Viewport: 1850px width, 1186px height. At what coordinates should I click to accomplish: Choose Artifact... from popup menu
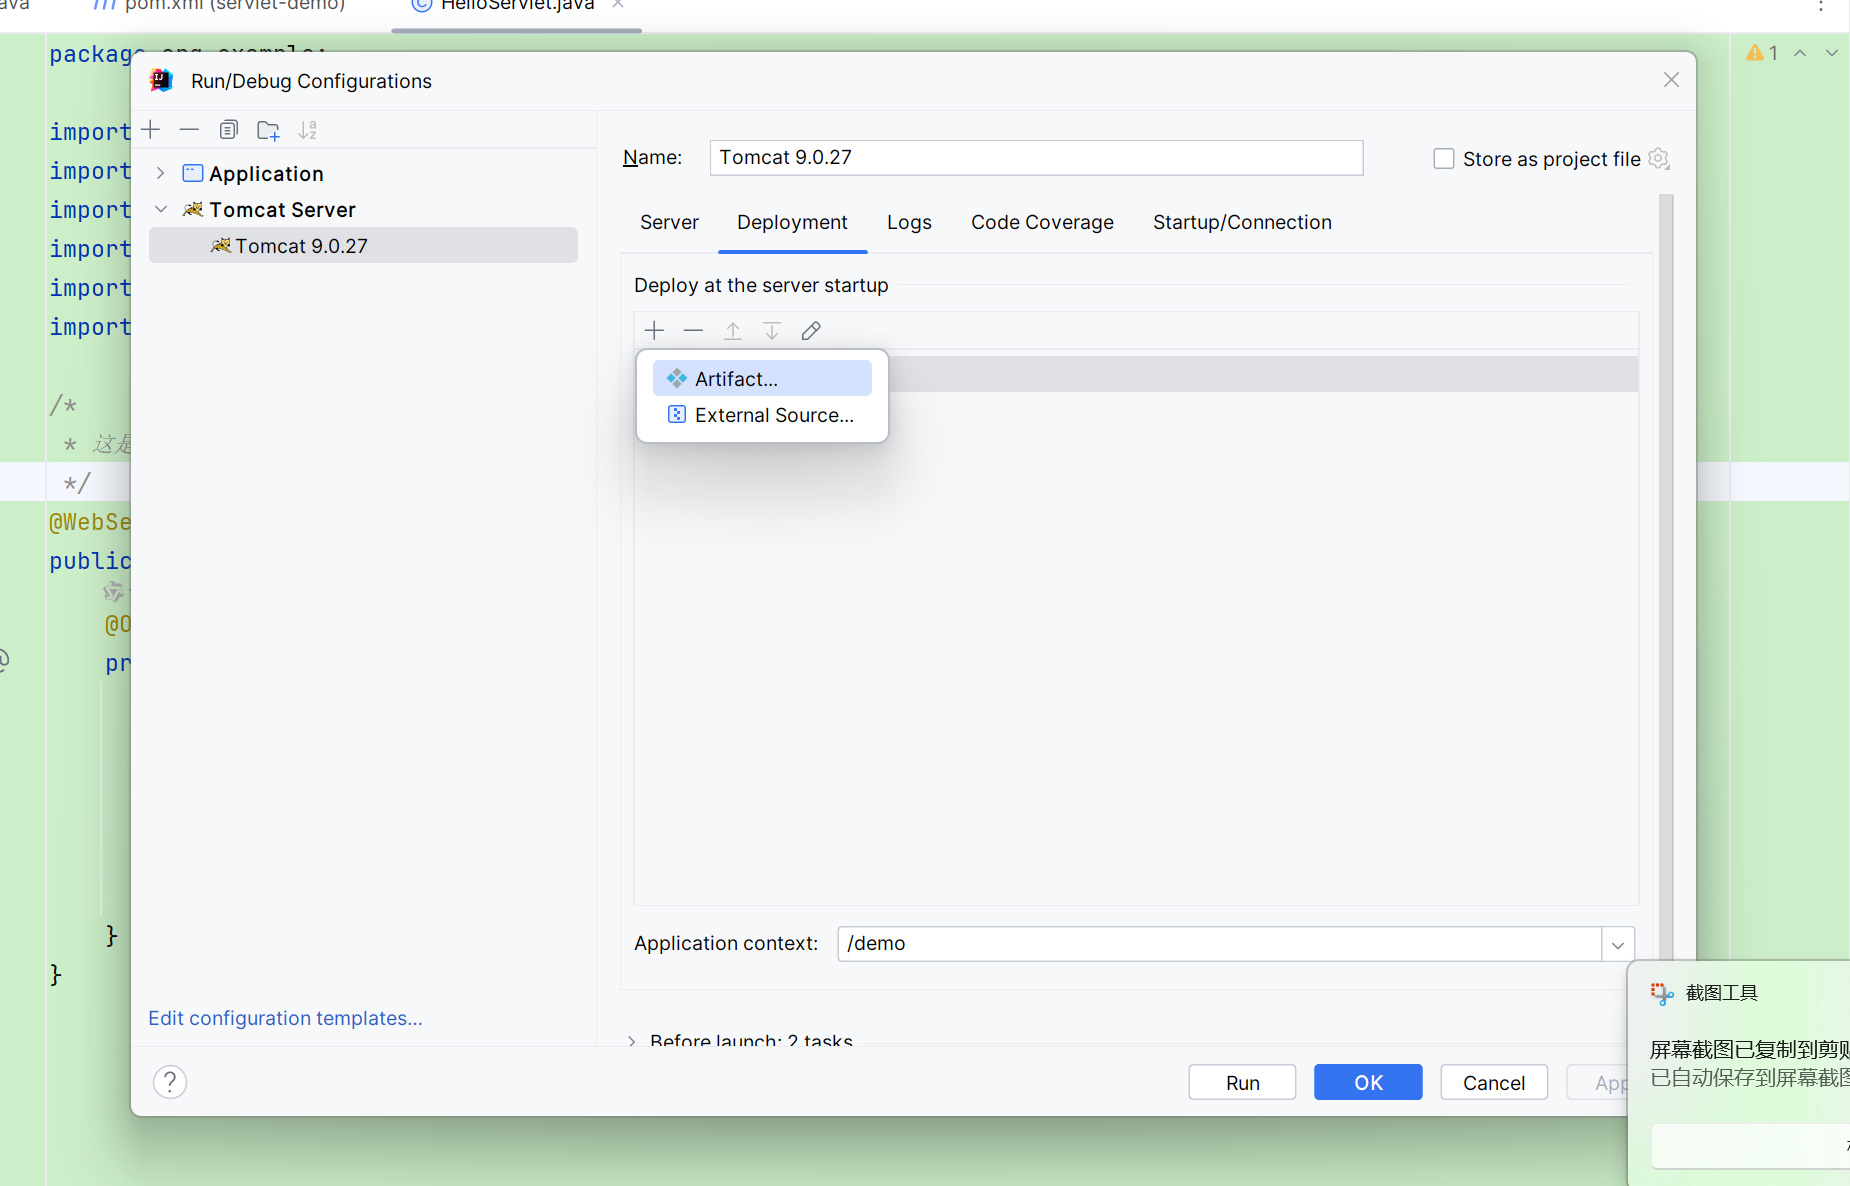coord(762,378)
